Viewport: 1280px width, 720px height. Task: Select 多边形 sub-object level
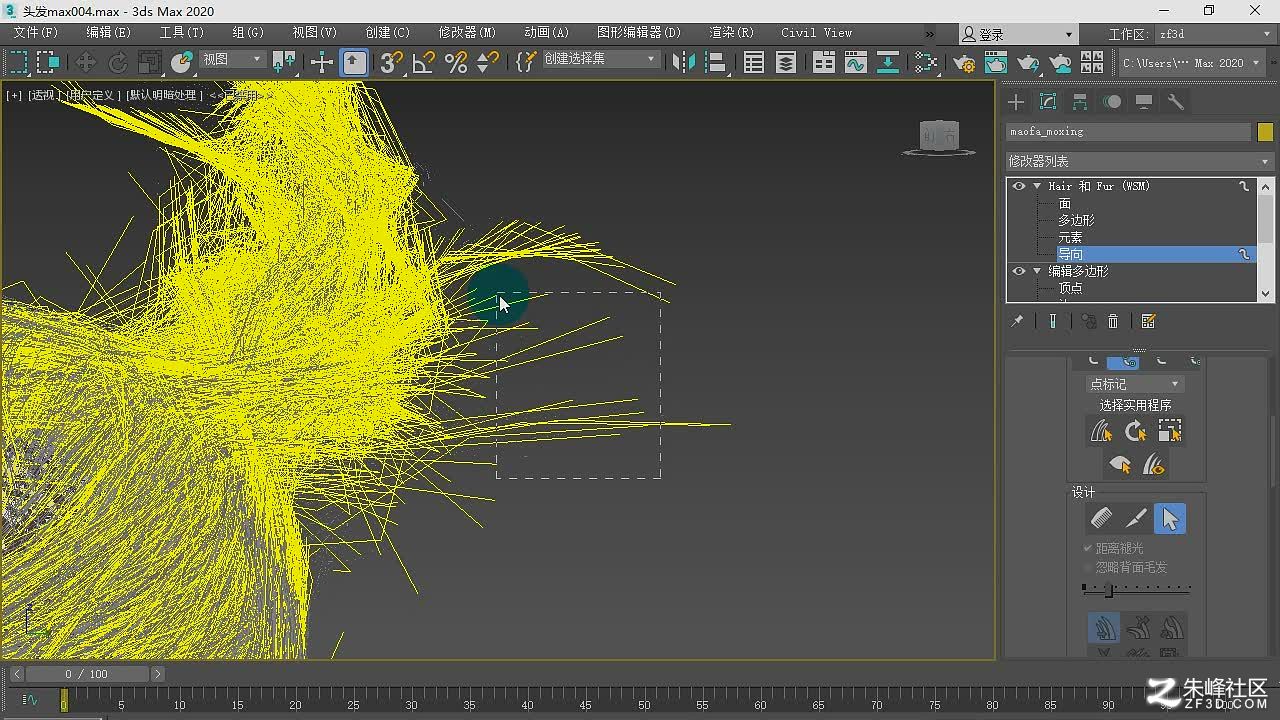click(x=1076, y=220)
